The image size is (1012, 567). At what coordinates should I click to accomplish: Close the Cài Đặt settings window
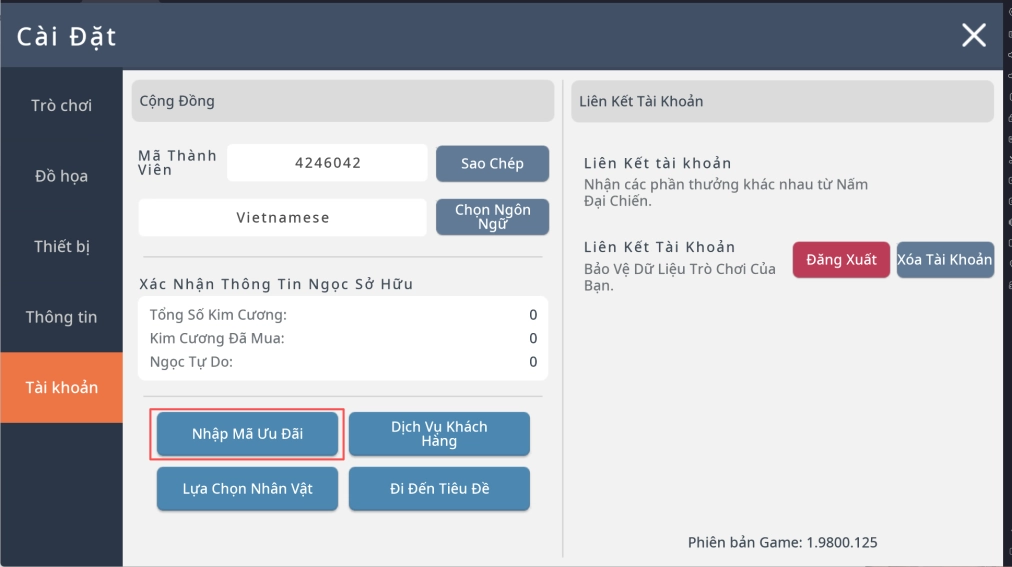(973, 35)
